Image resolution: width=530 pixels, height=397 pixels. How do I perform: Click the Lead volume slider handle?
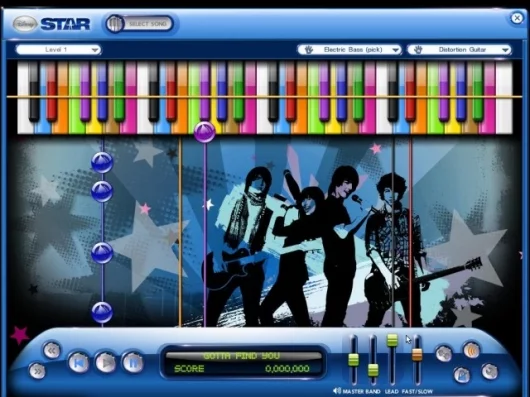click(392, 340)
